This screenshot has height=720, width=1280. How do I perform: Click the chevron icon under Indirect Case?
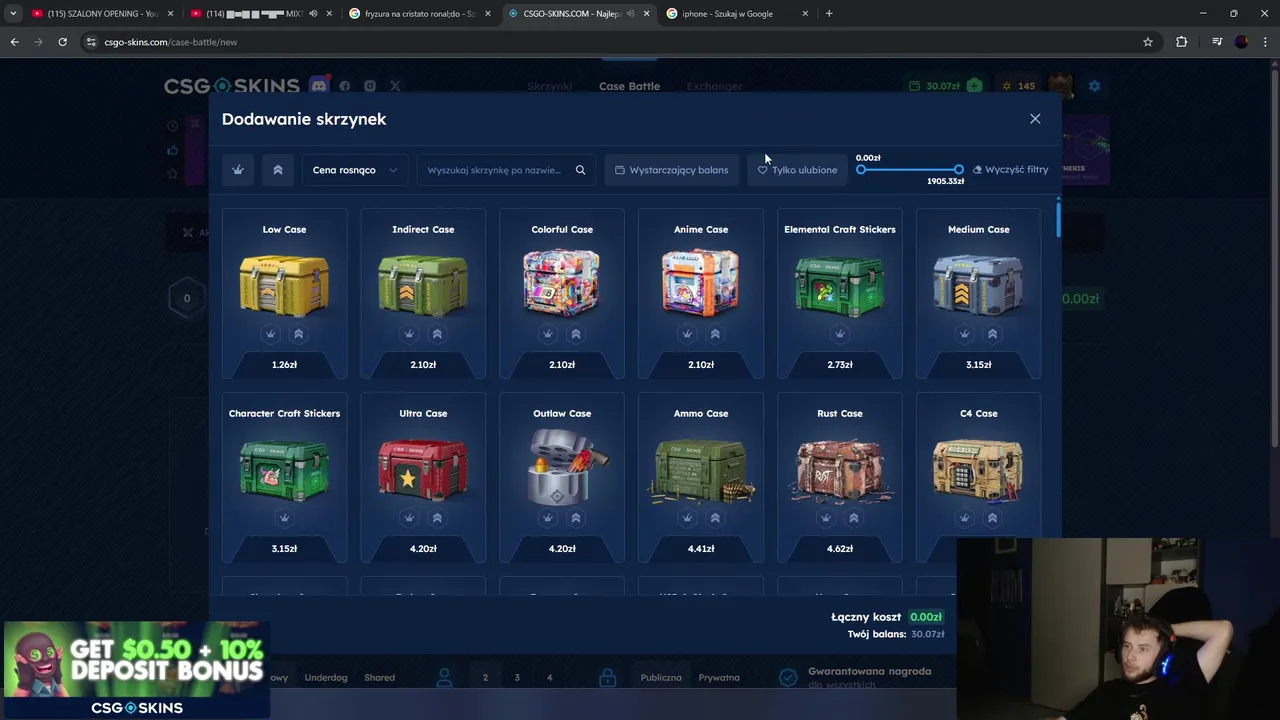437,334
